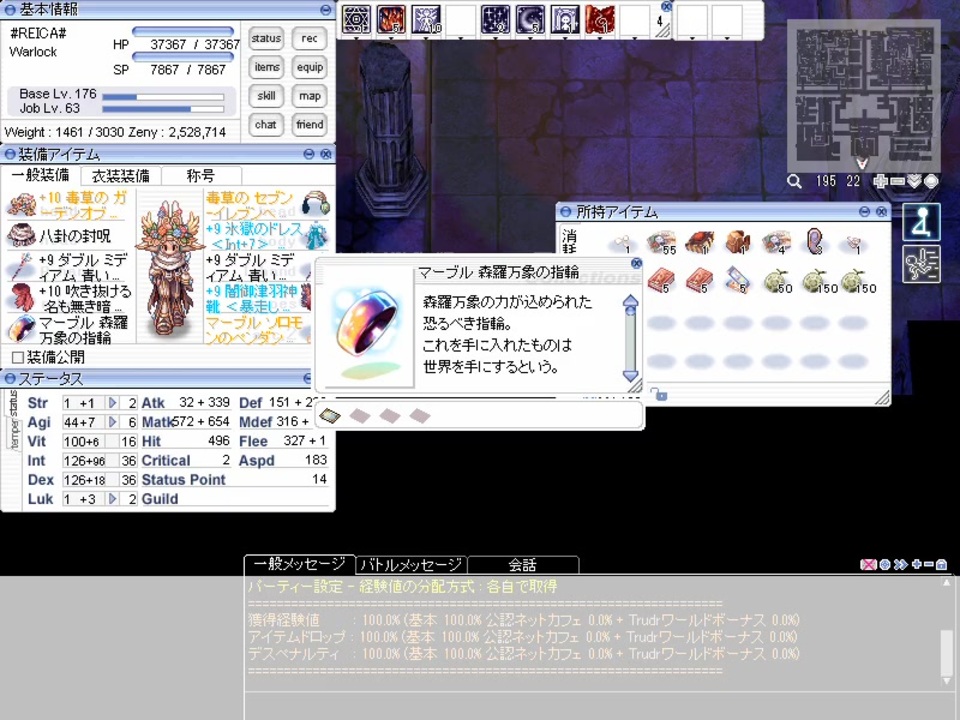Toggle the 基本情報 window title circle

[10, 9]
